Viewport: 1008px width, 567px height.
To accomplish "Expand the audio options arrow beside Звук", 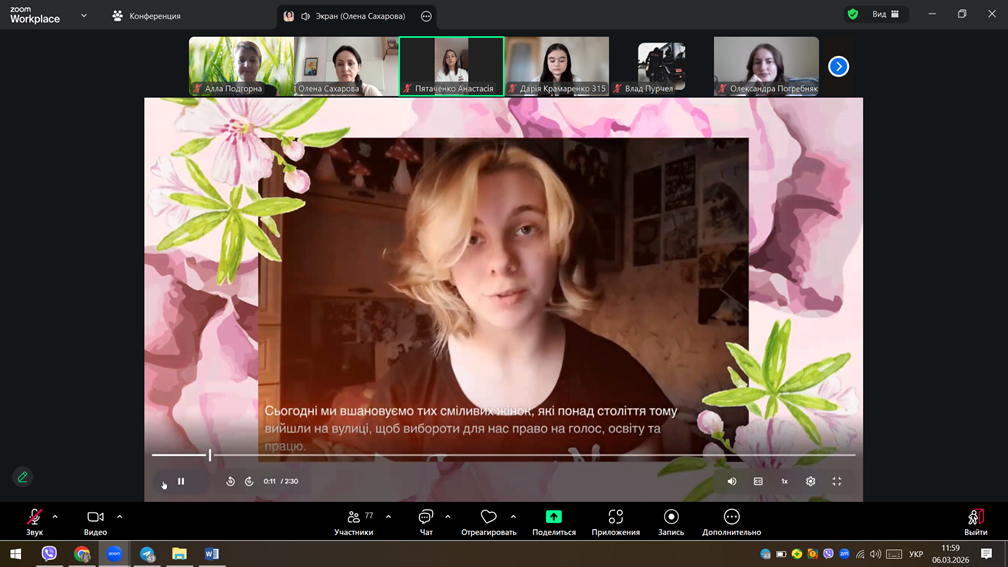I will [x=55, y=517].
